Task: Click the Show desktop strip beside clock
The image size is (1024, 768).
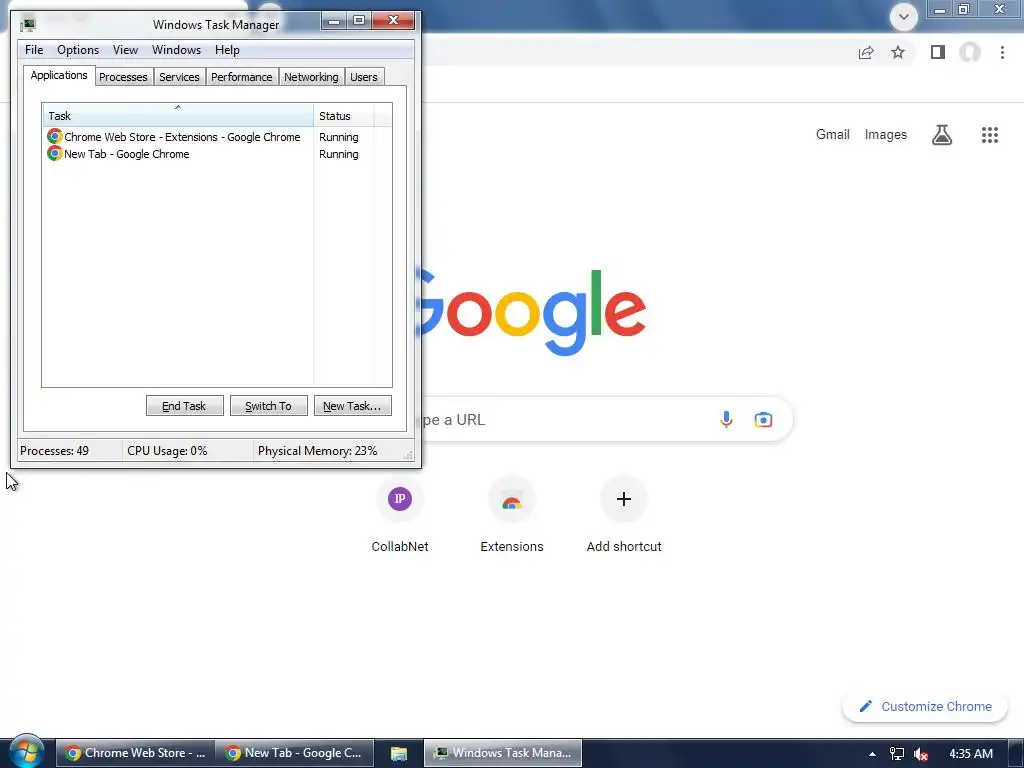Action: tap(1016, 754)
